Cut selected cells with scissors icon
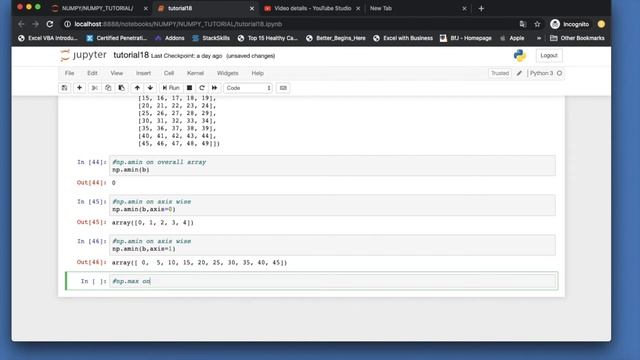Screen dimensions: 640x360 tap(95, 88)
